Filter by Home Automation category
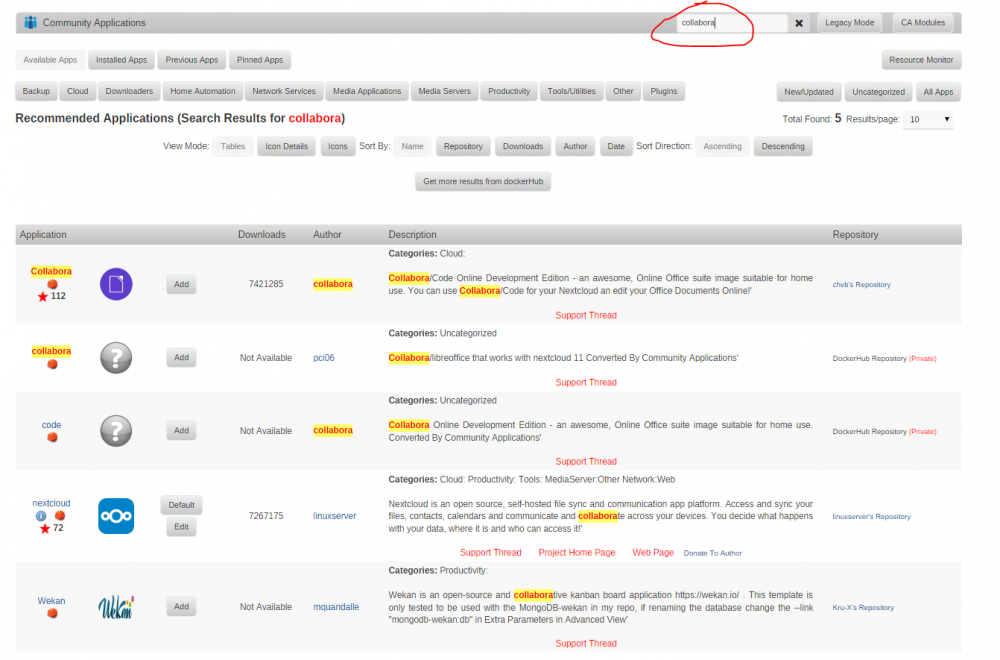Screen dimensions: 1000x660 tap(203, 91)
